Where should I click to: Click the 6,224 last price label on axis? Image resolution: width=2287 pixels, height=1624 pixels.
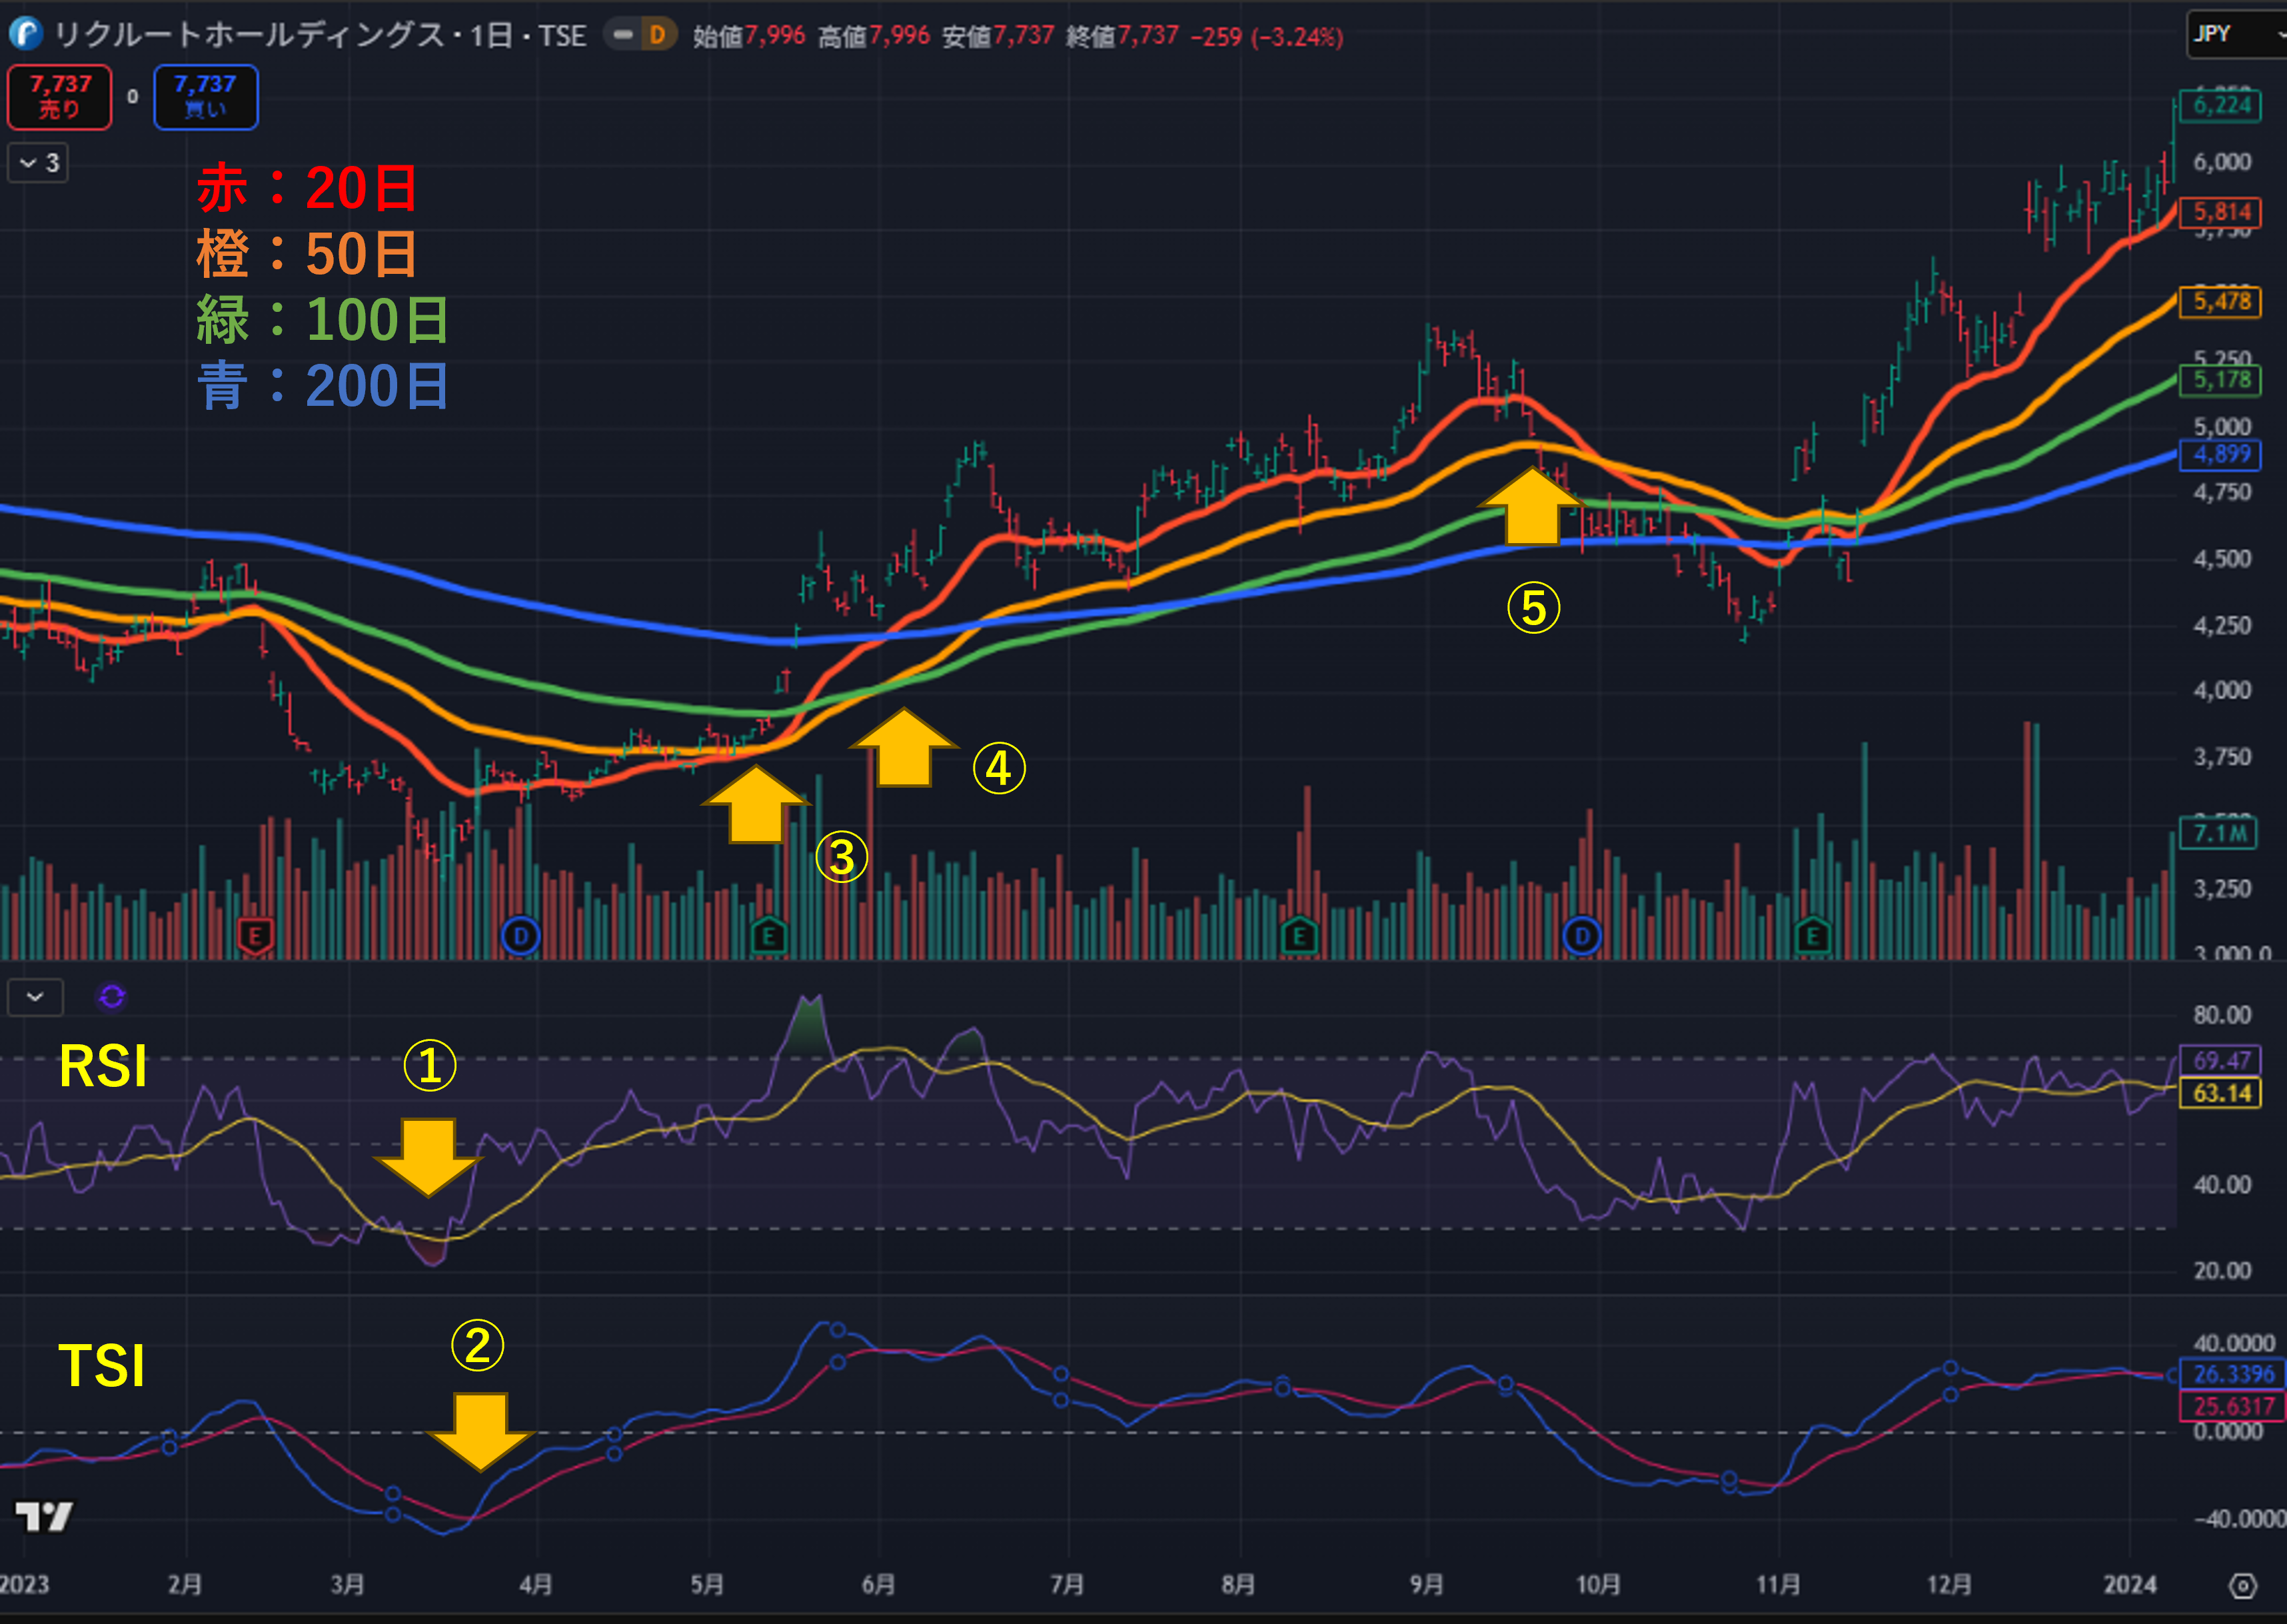point(2220,105)
